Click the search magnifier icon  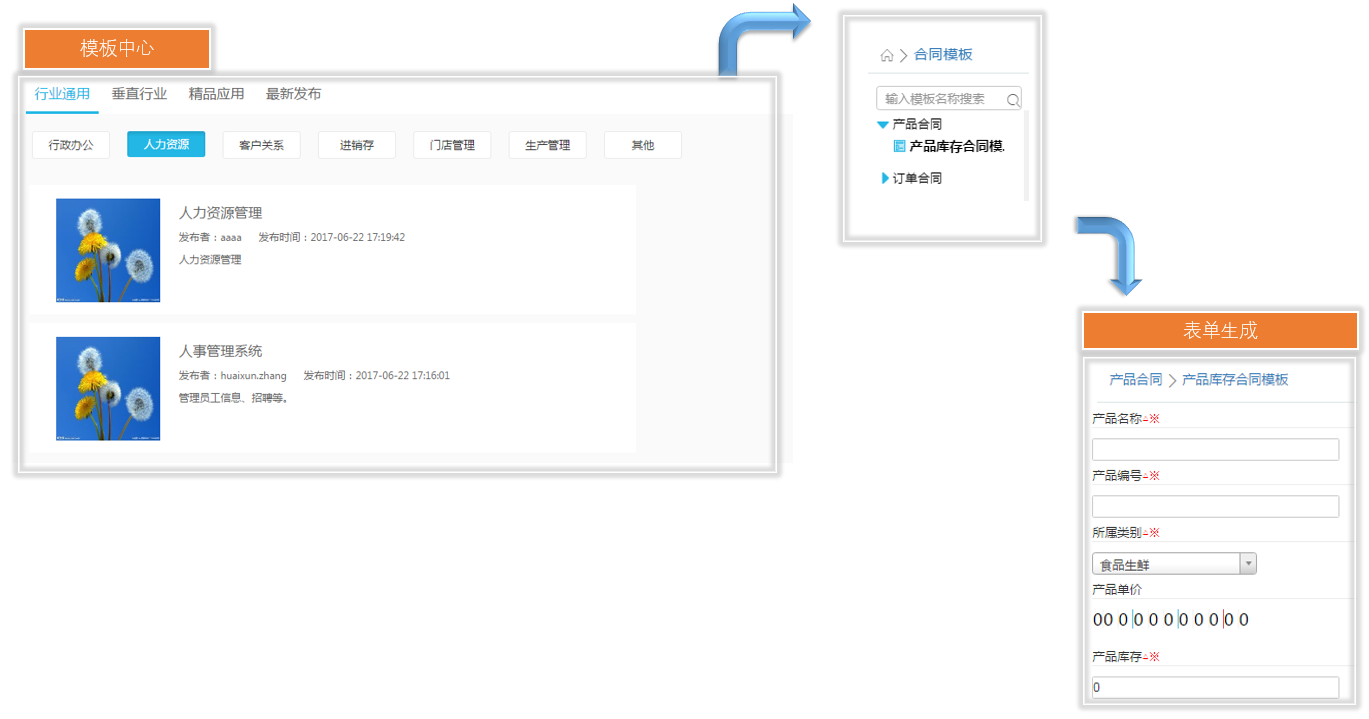coord(1012,100)
